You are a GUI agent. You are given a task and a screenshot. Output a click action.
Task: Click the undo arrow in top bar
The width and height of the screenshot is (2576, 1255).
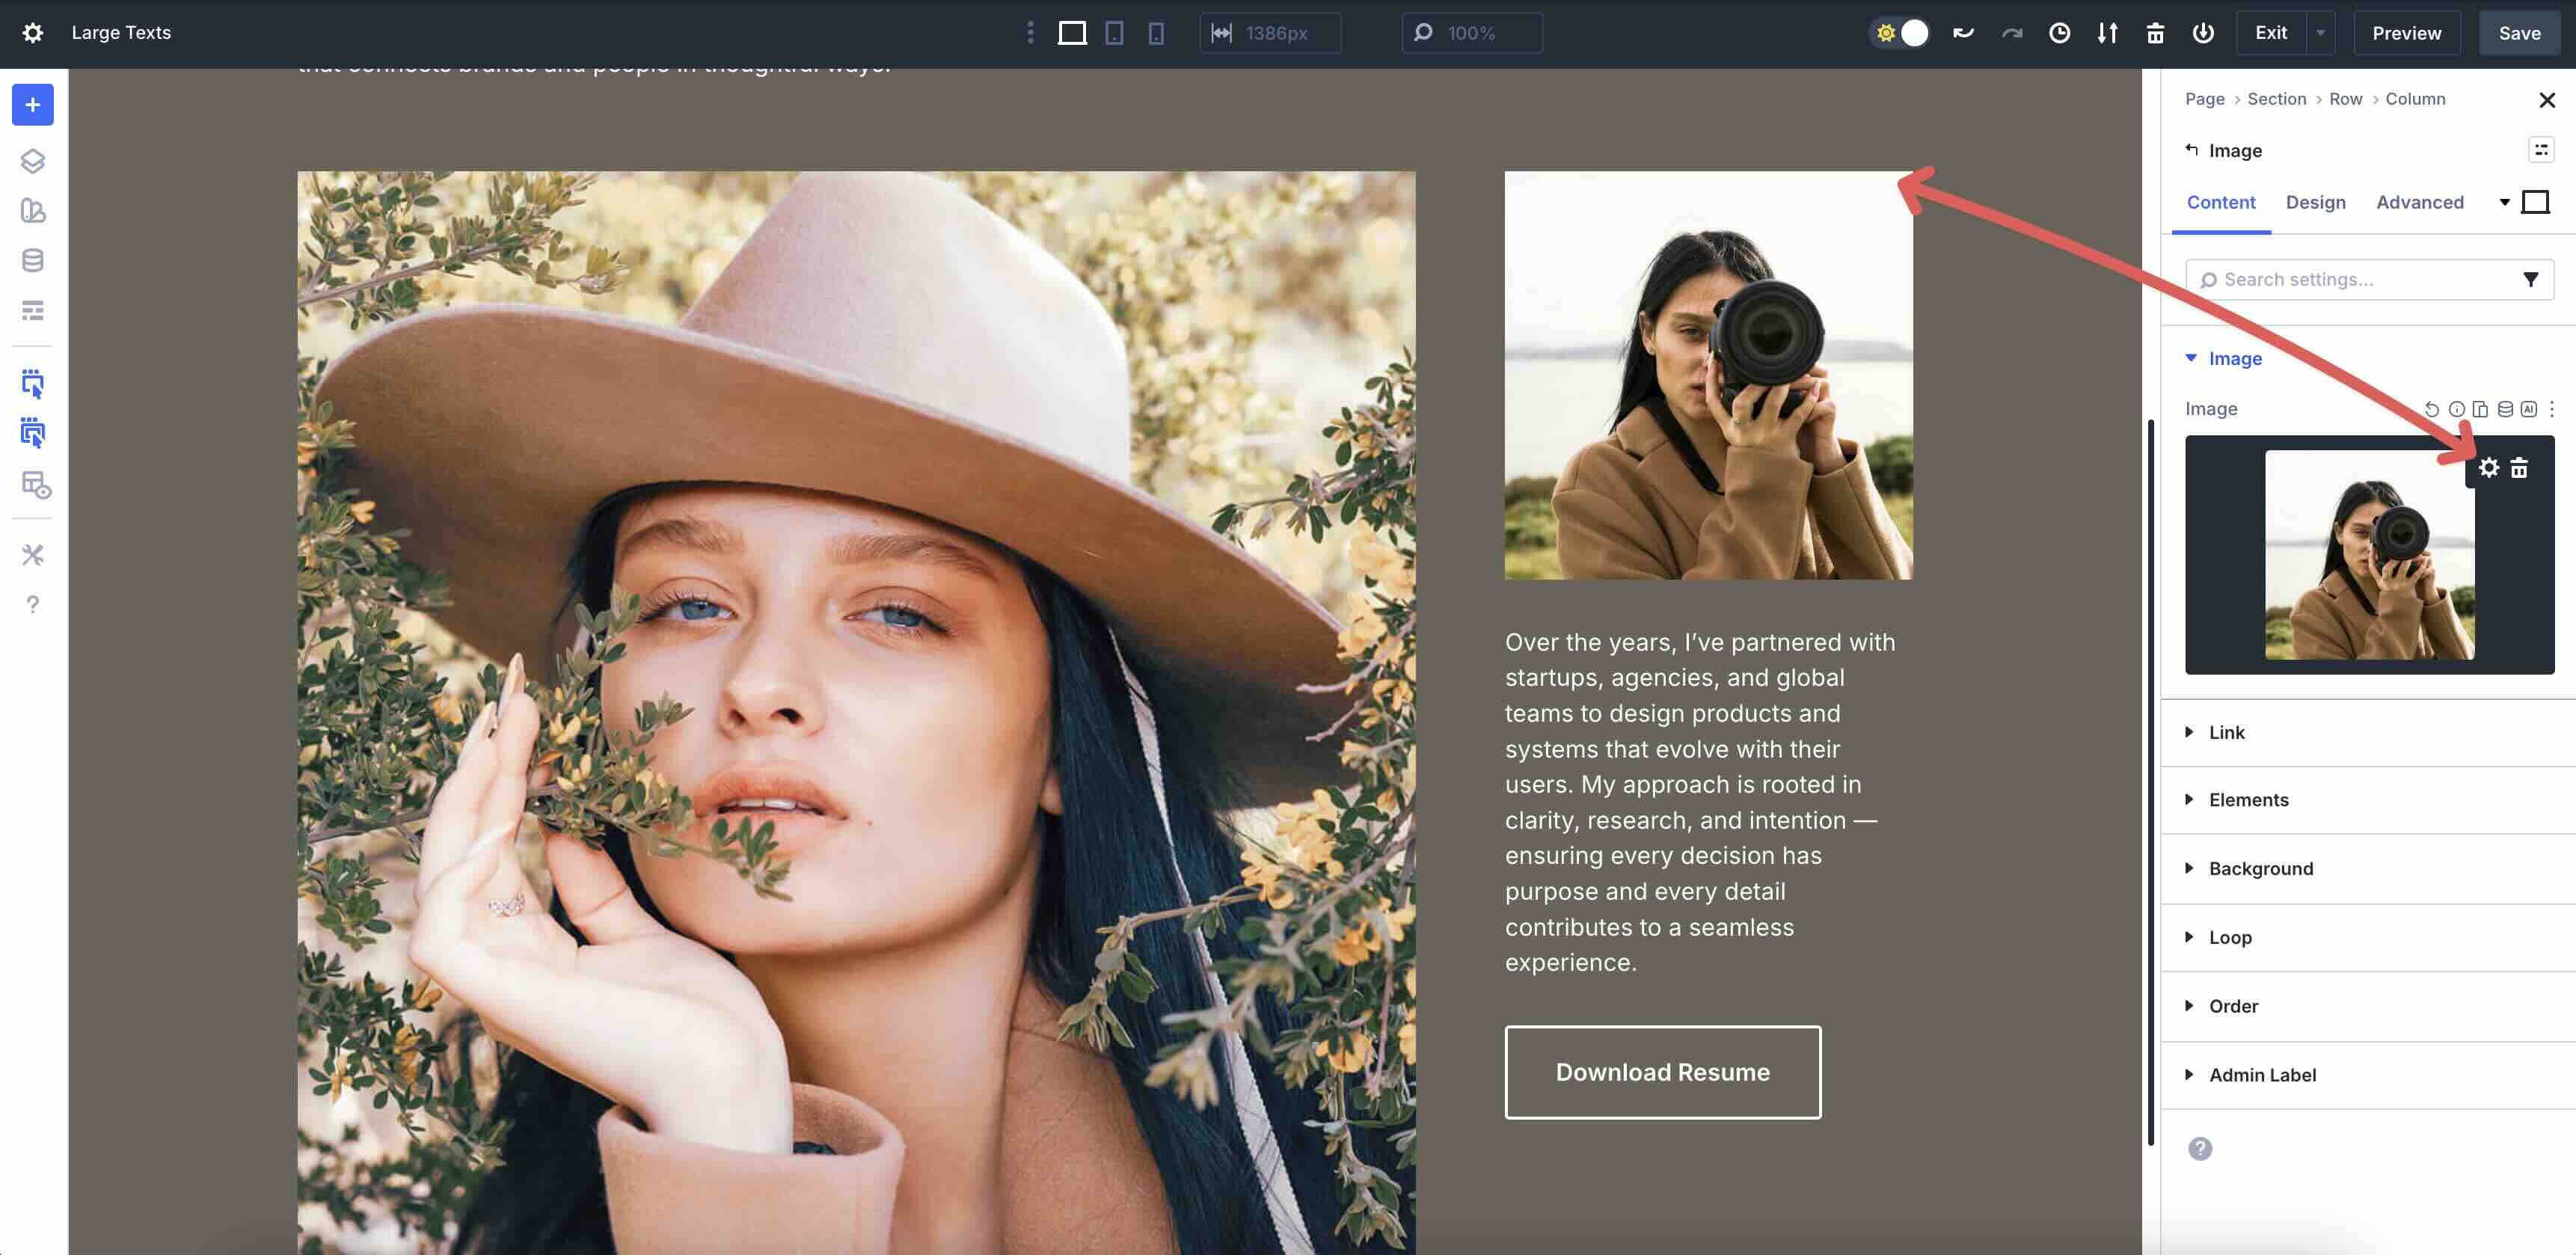[x=1963, y=33]
